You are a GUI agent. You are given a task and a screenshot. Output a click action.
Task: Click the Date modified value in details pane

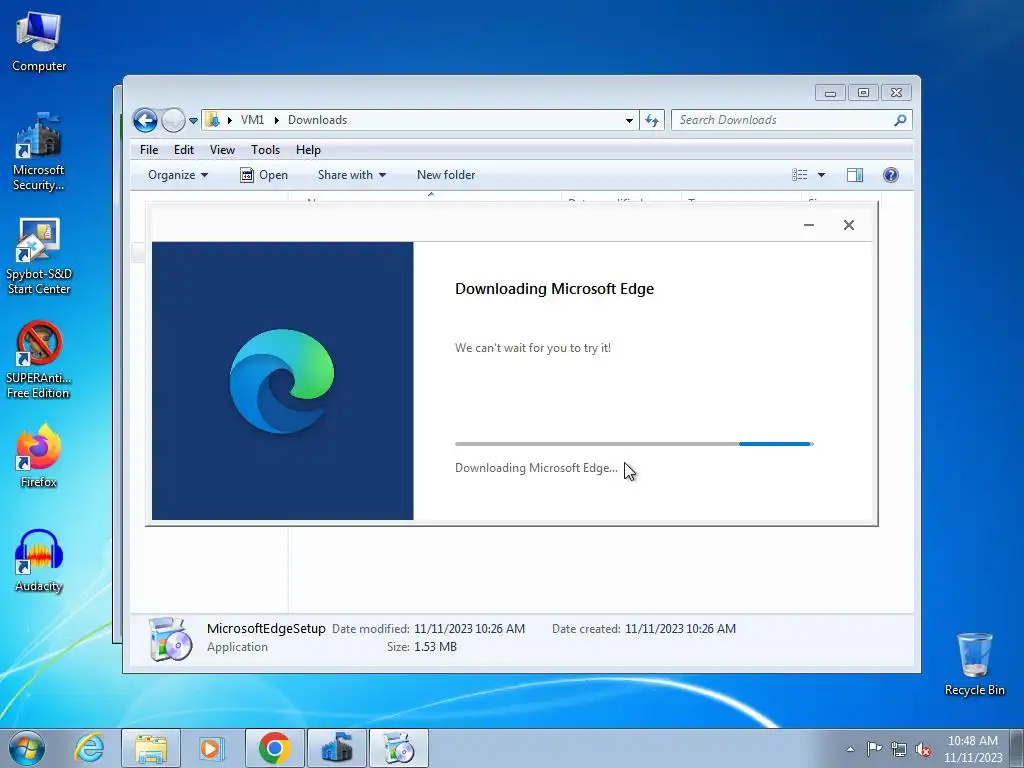[x=469, y=629]
